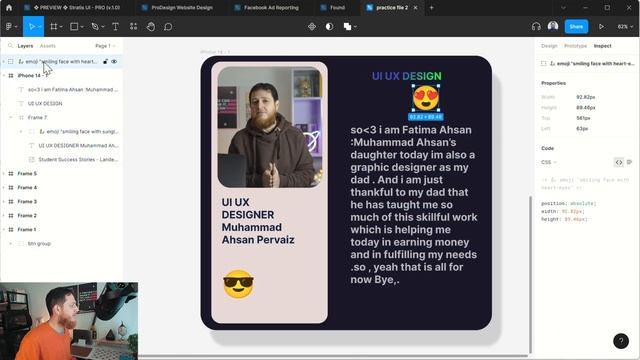The height and width of the screenshot is (360, 640).
Task: Select the Frame tool
Action: coord(53,27)
